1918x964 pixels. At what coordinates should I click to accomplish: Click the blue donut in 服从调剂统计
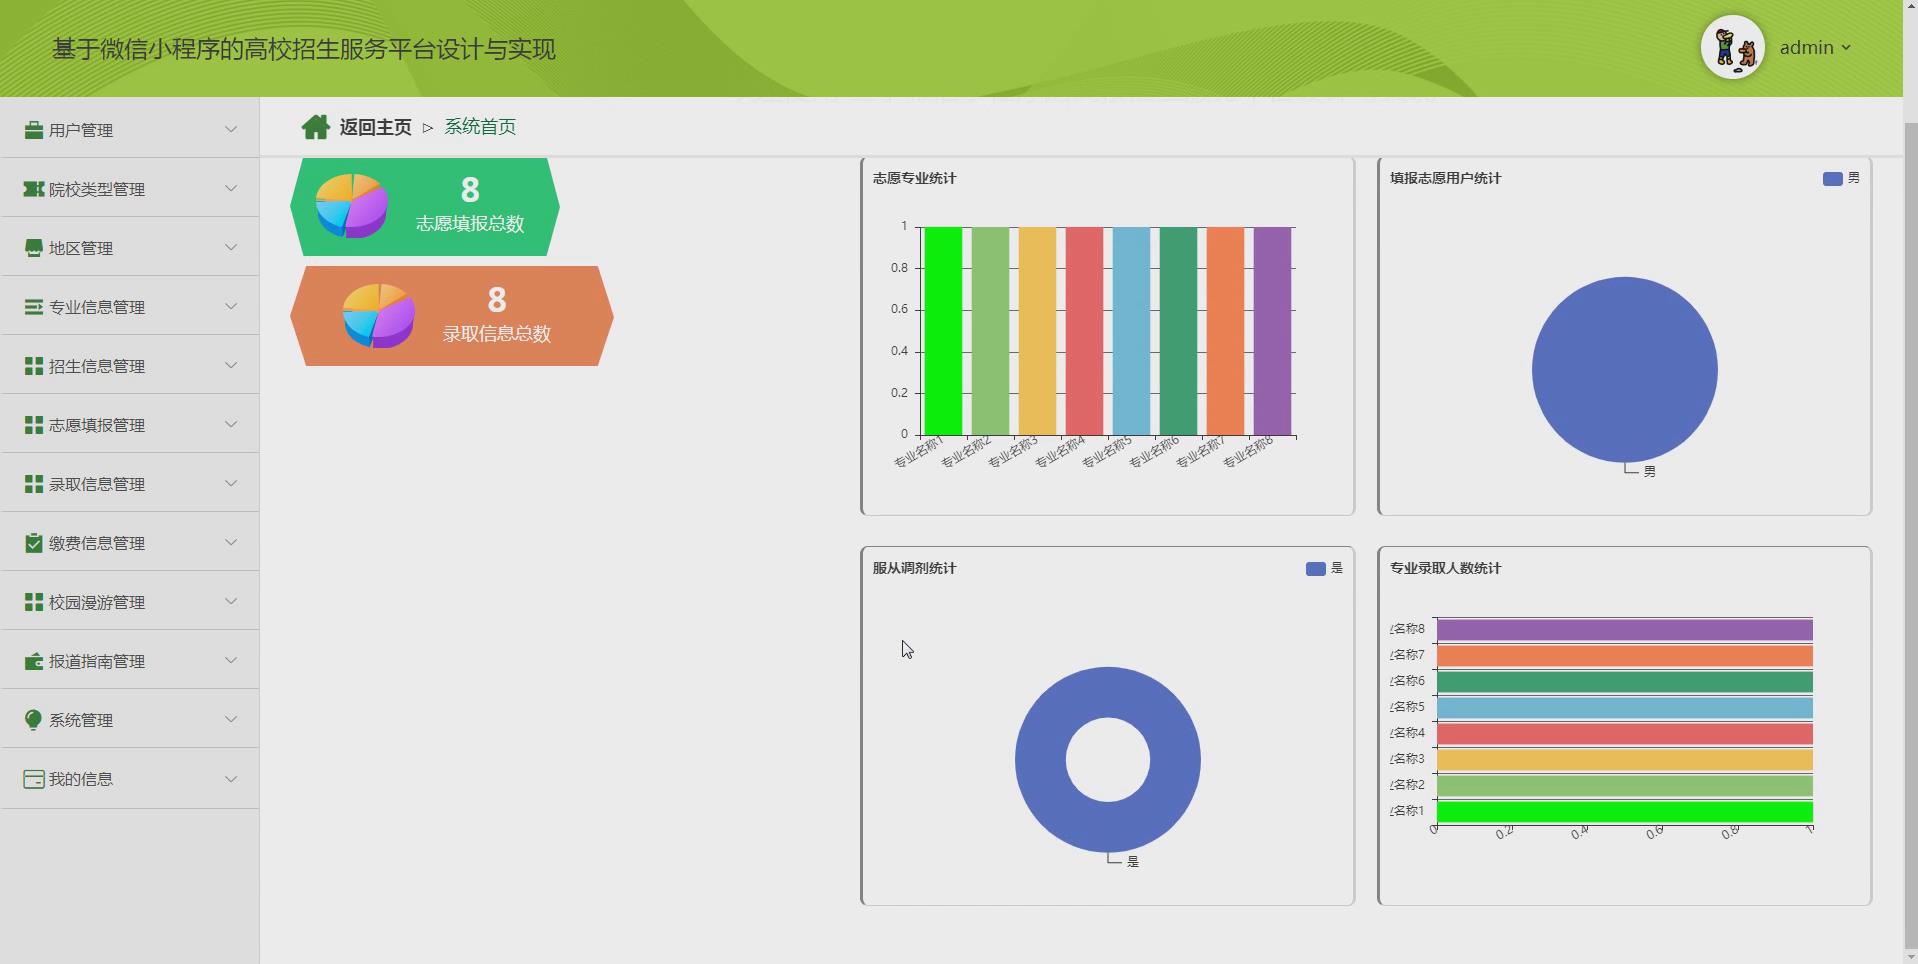pos(1040,760)
